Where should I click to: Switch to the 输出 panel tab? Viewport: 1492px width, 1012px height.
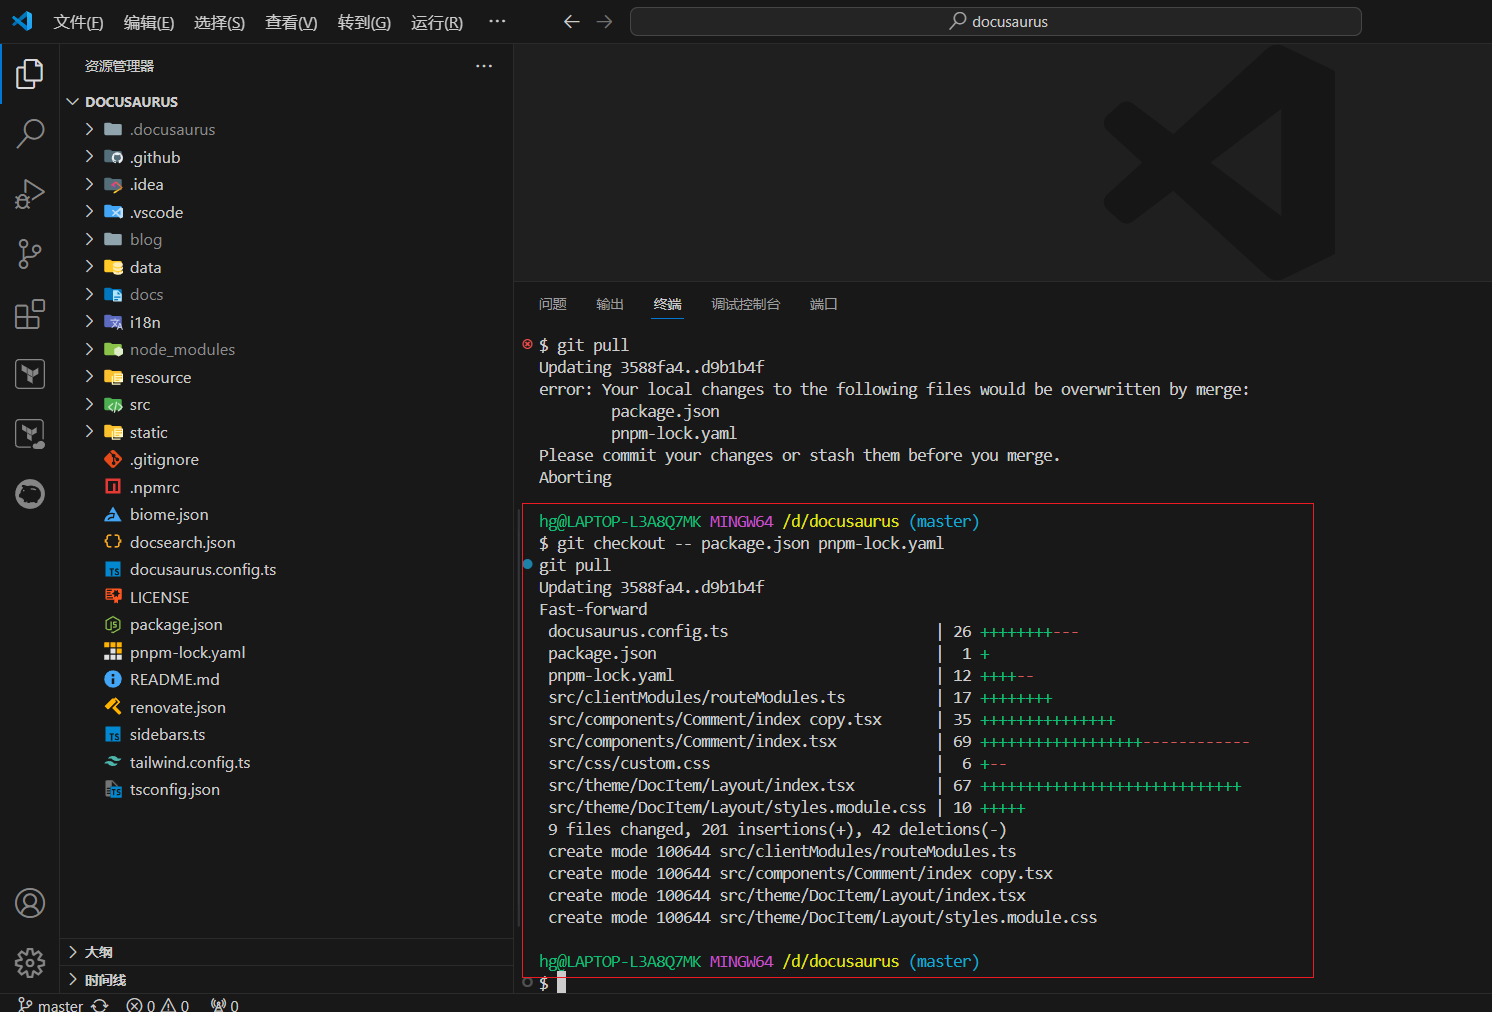point(610,304)
